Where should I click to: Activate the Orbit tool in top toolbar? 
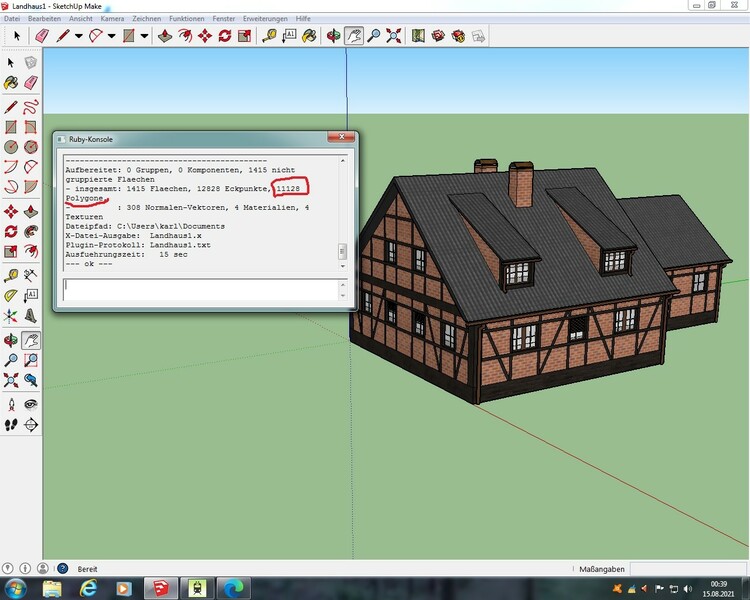(334, 36)
